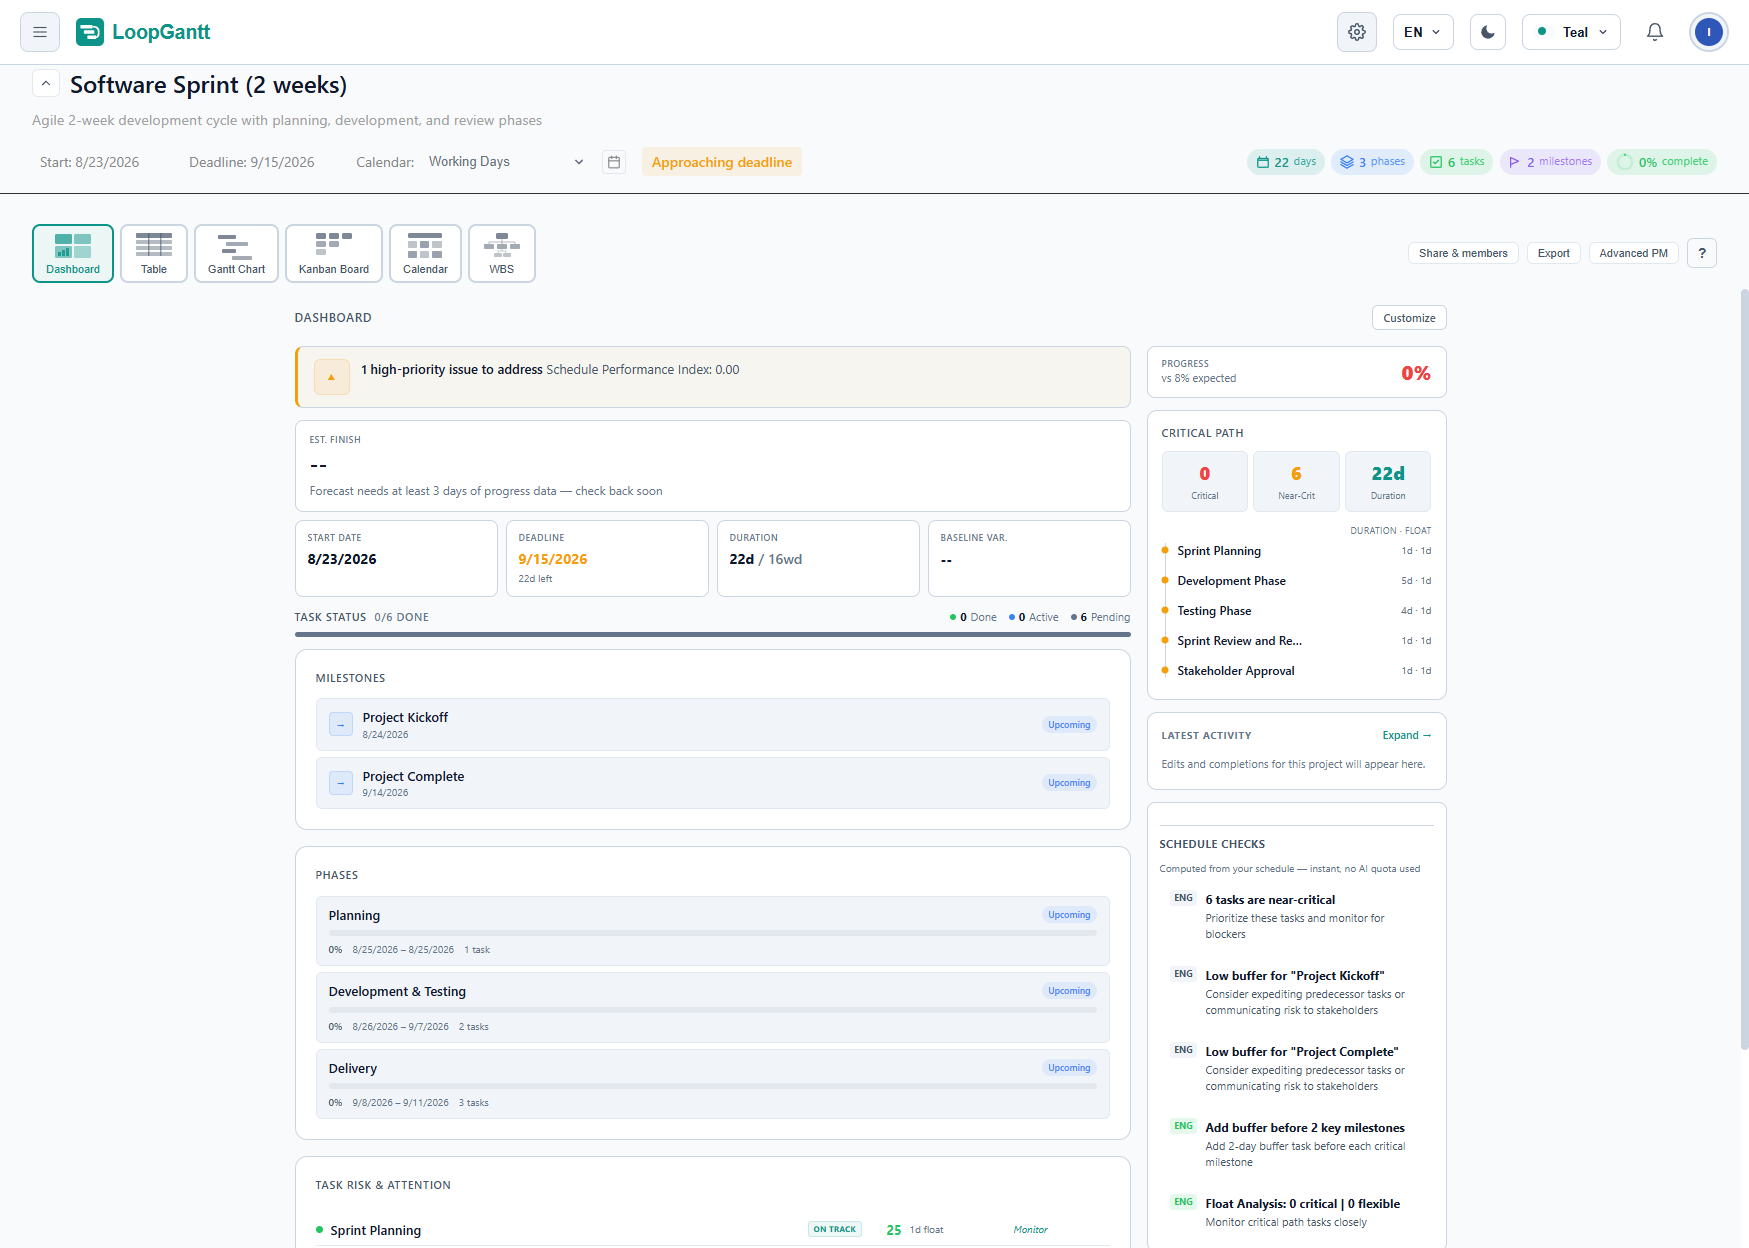The image size is (1749, 1248).
Task: Expand the Latest Activity panel
Action: pyautogui.click(x=1407, y=735)
